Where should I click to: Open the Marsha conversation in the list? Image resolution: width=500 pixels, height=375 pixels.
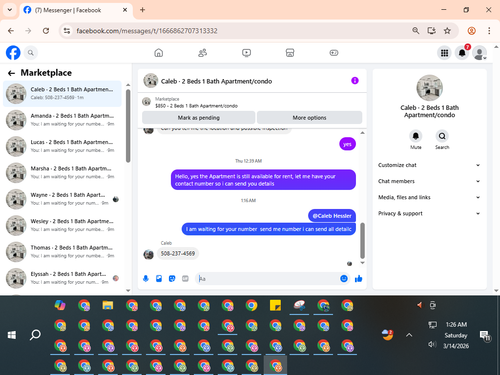[62, 173]
